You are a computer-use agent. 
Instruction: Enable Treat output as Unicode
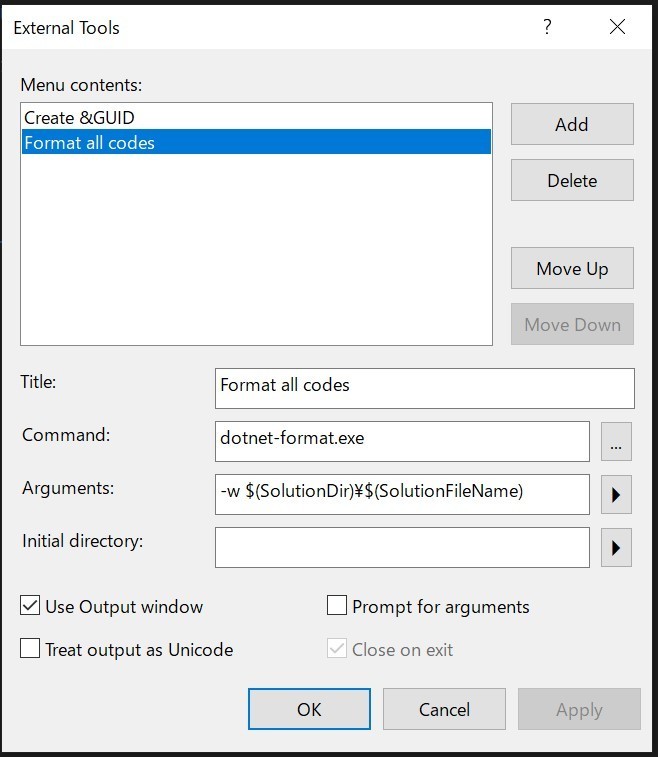(30, 648)
